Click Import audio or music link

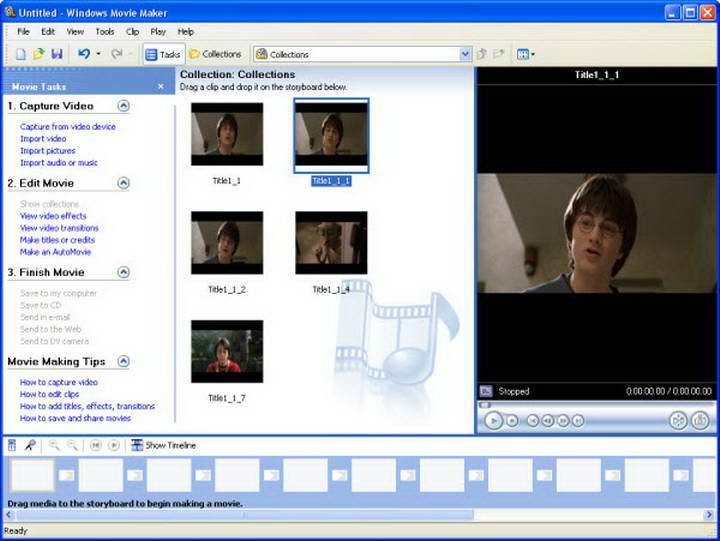[x=59, y=163]
